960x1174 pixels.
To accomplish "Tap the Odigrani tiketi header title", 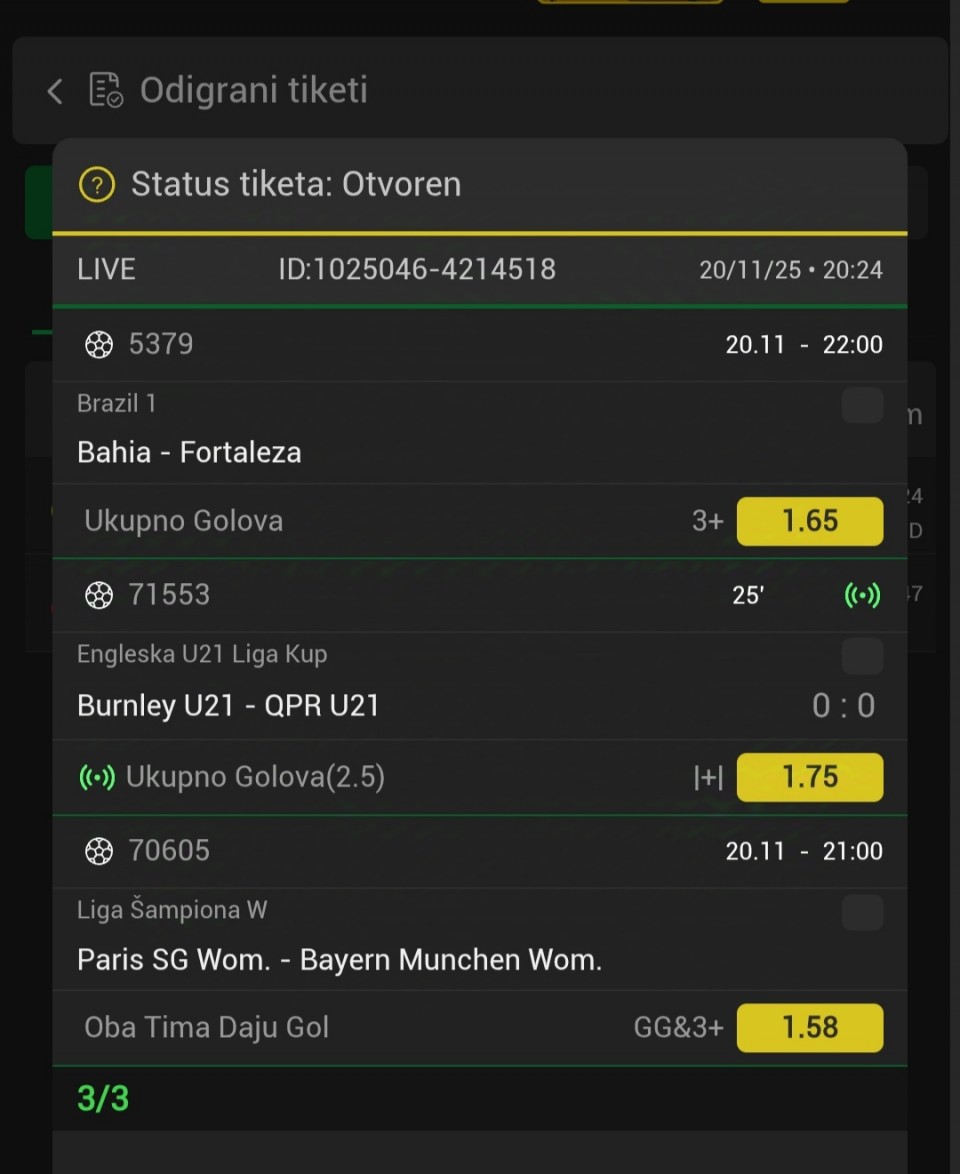I will tap(253, 90).
